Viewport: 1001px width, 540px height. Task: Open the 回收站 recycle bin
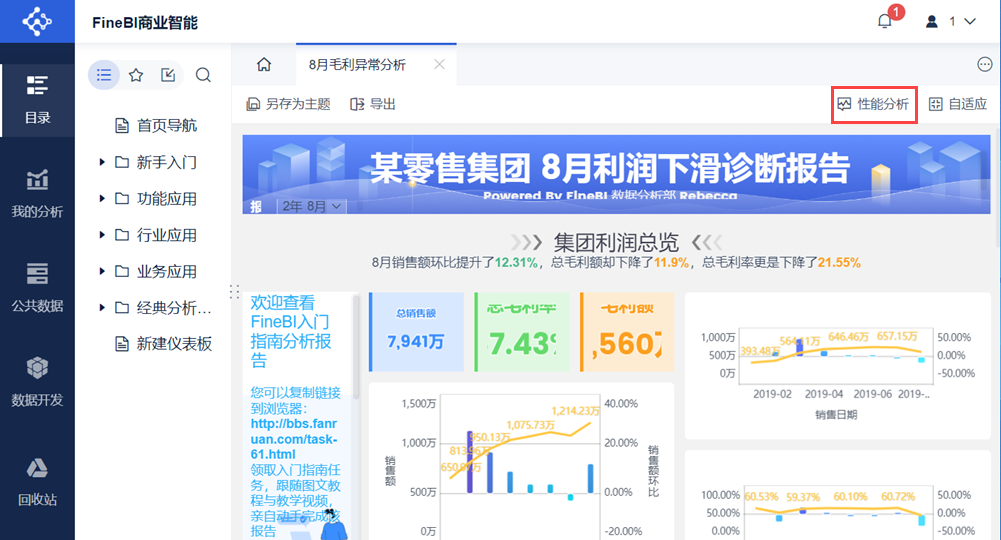(x=37, y=481)
